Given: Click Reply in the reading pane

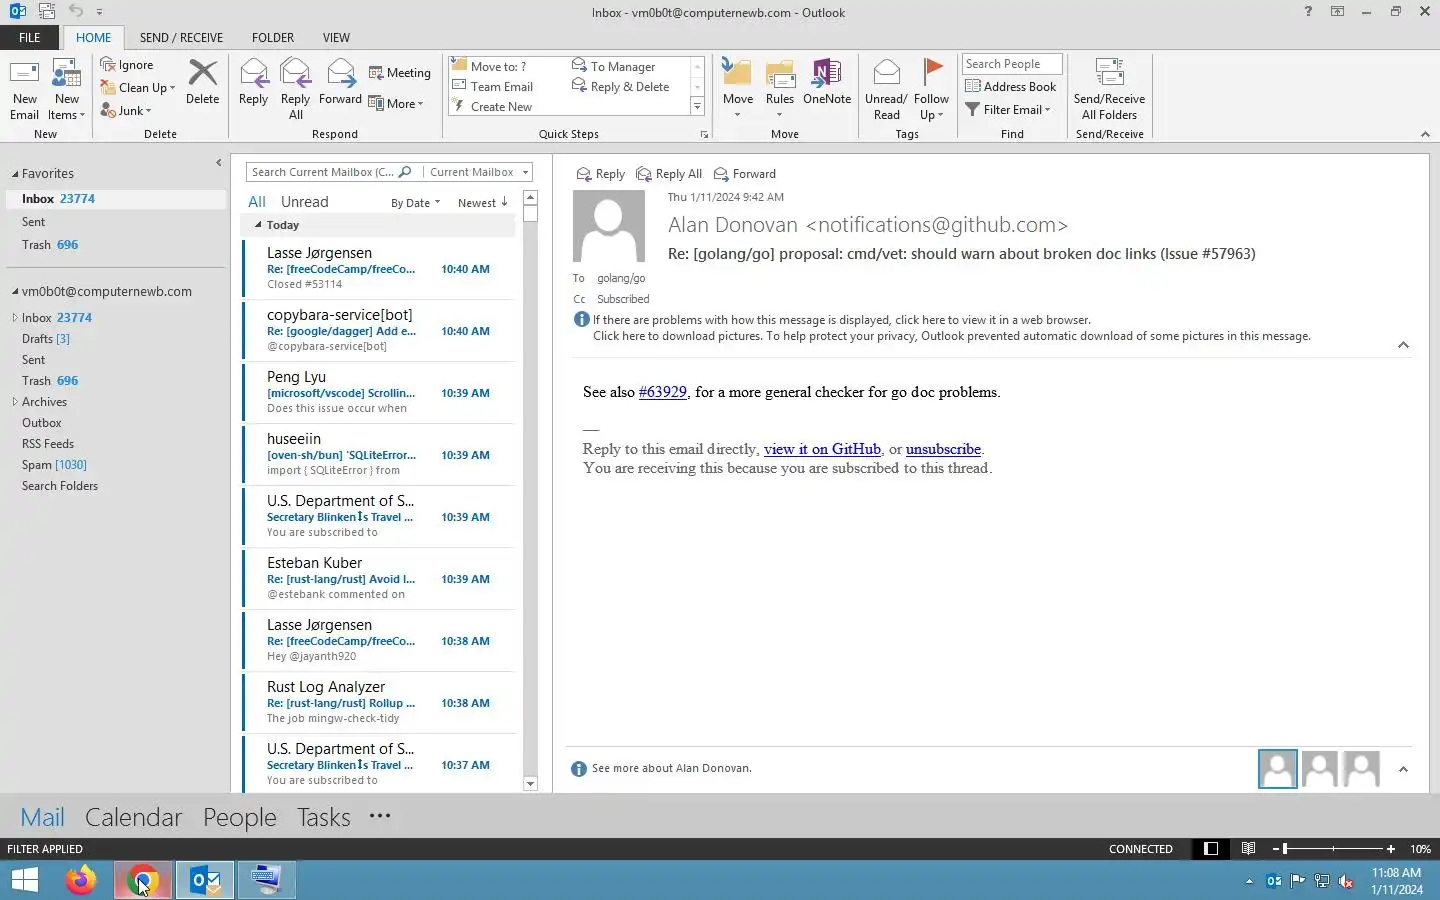Looking at the screenshot, I should point(600,174).
